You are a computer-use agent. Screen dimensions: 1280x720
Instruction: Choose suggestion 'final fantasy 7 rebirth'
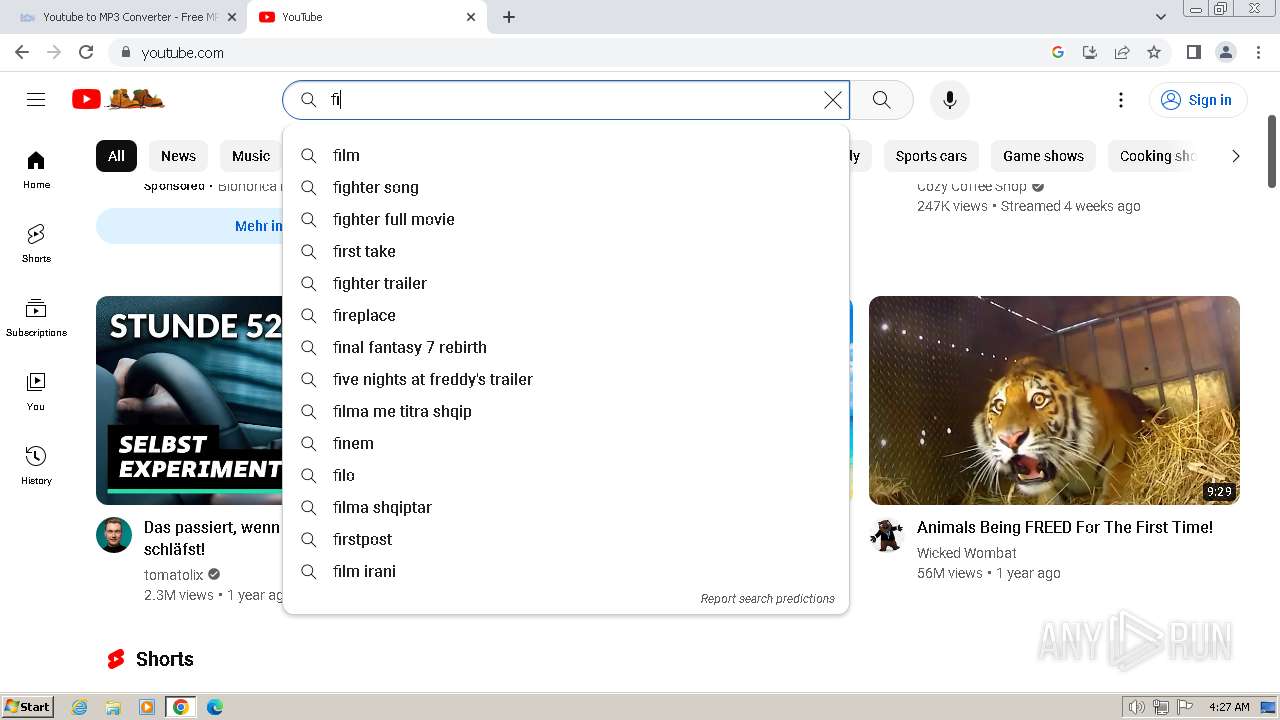pyautogui.click(x=566, y=347)
